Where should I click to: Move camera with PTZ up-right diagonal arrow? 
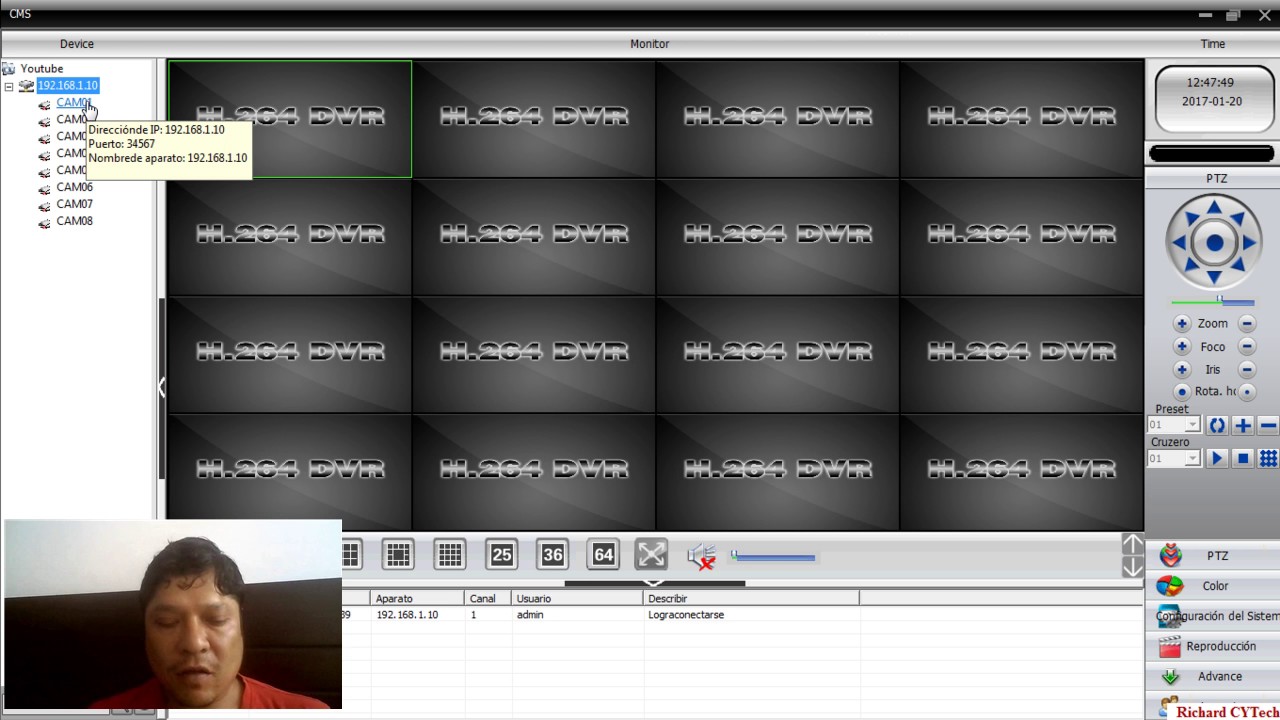tap(1239, 218)
